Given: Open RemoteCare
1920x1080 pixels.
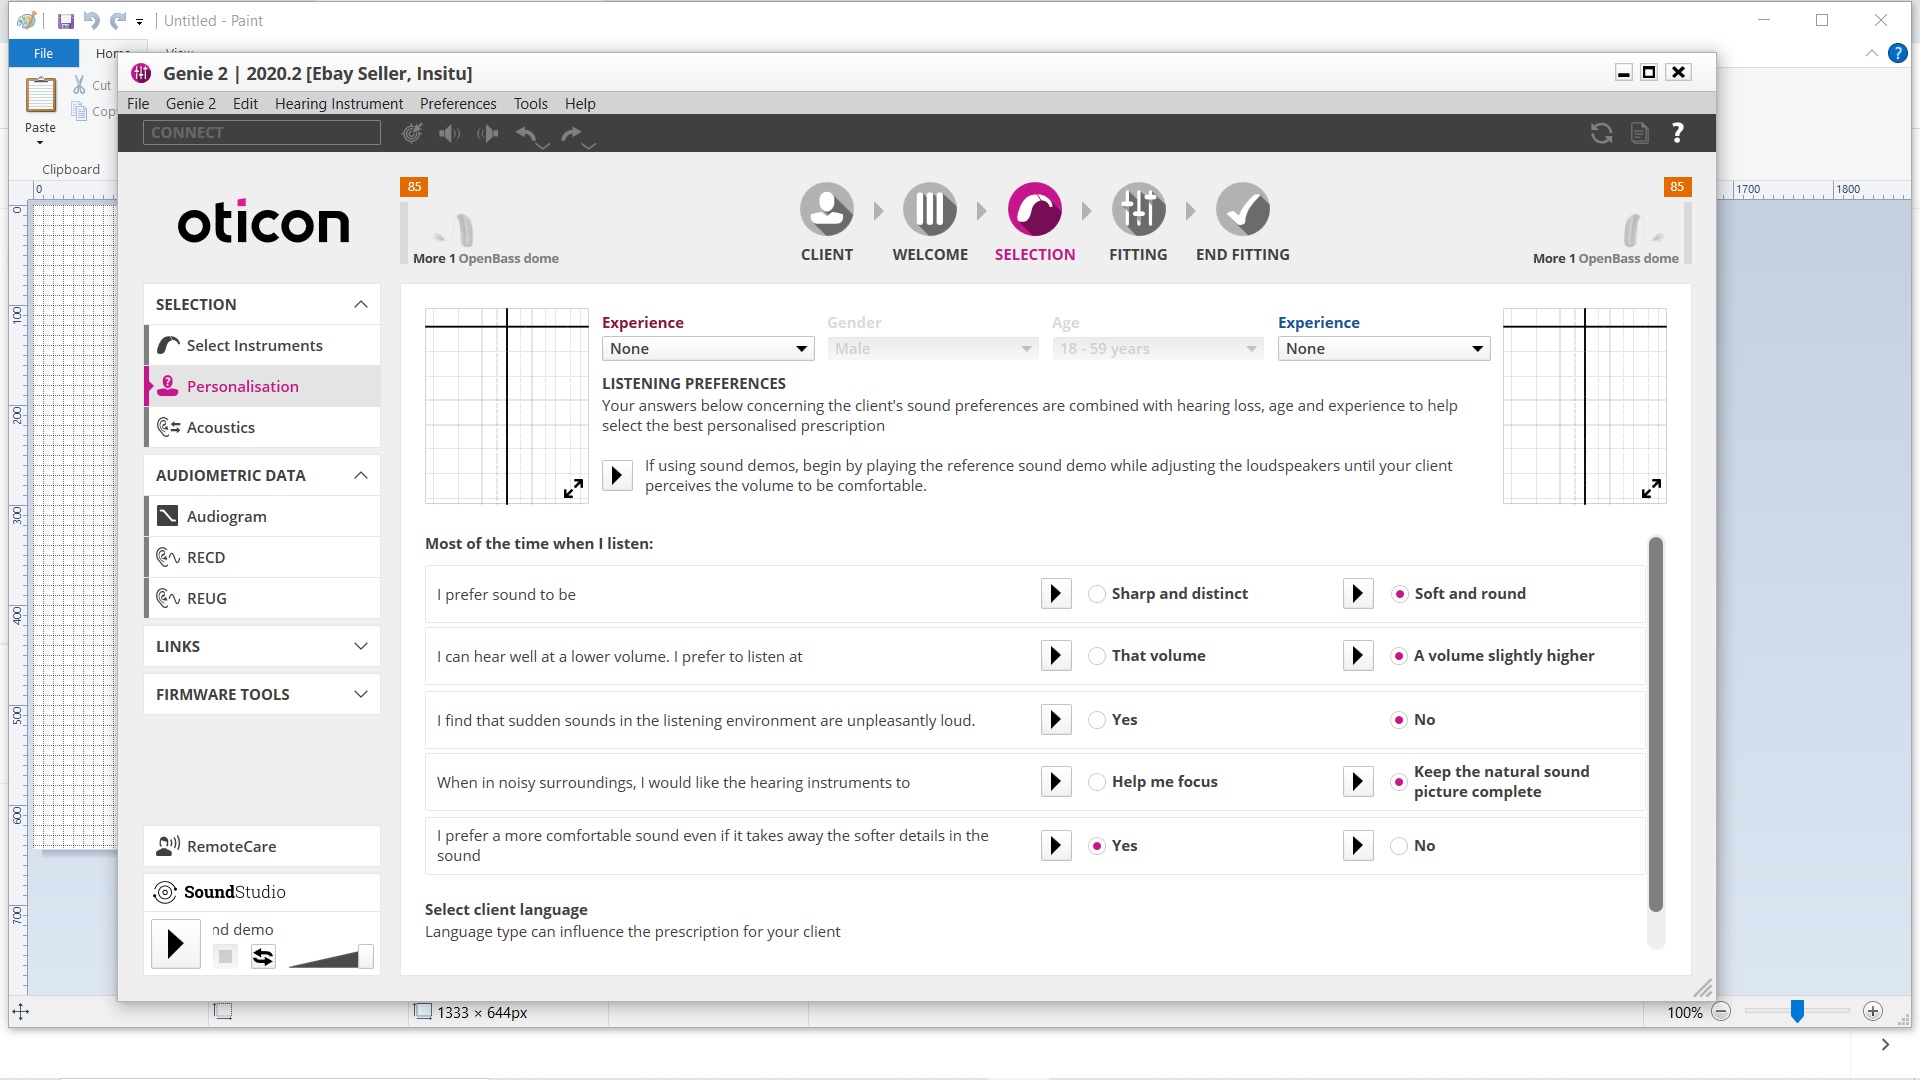Looking at the screenshot, I should pos(262,846).
